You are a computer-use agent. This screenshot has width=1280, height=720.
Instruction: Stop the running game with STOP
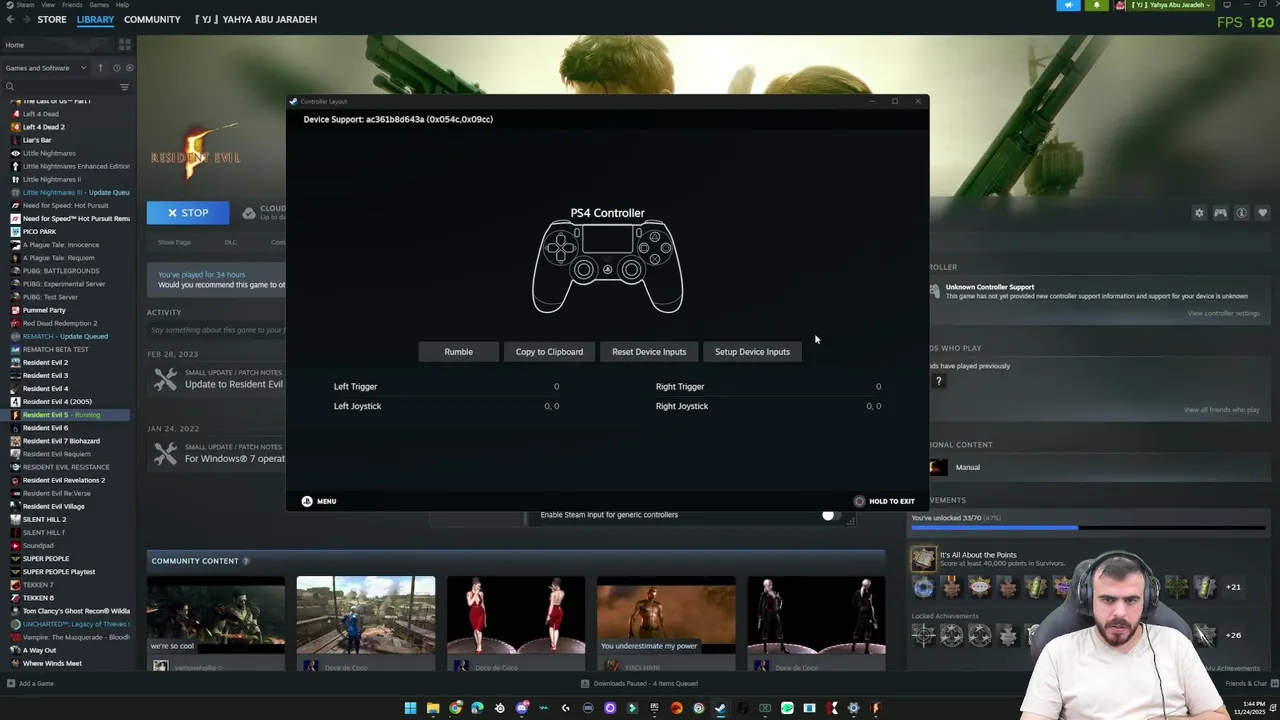[x=188, y=213]
